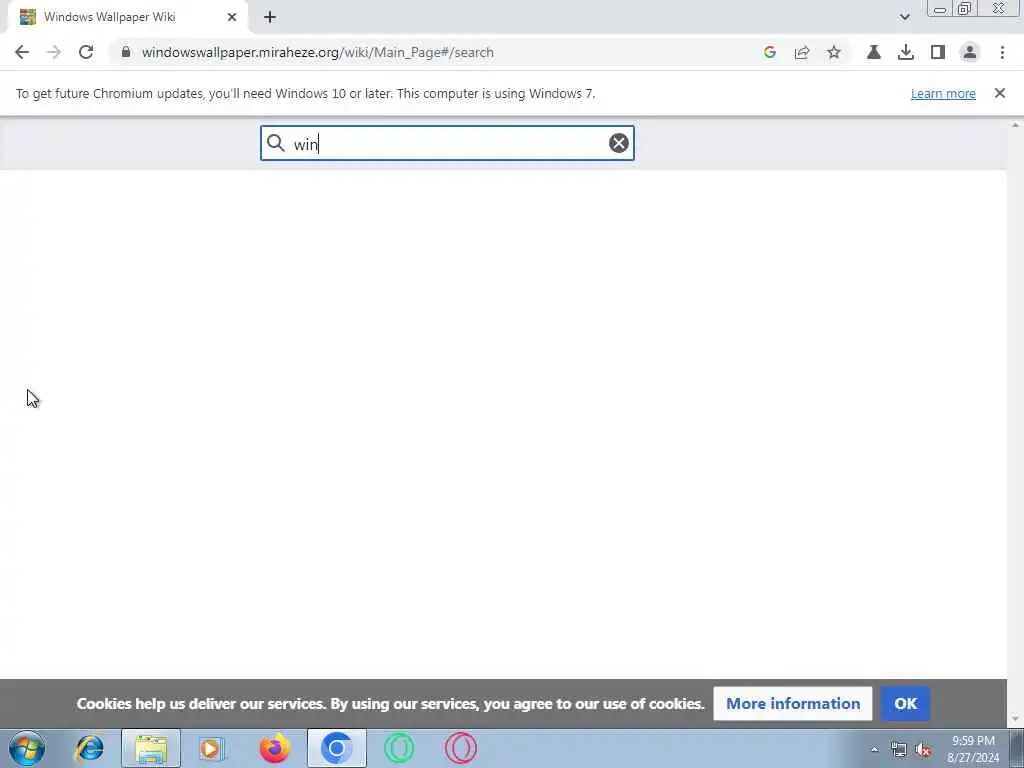Screen dimensions: 1024x768
Task: Open Chrome three-dot menu
Action: click(x=1002, y=52)
